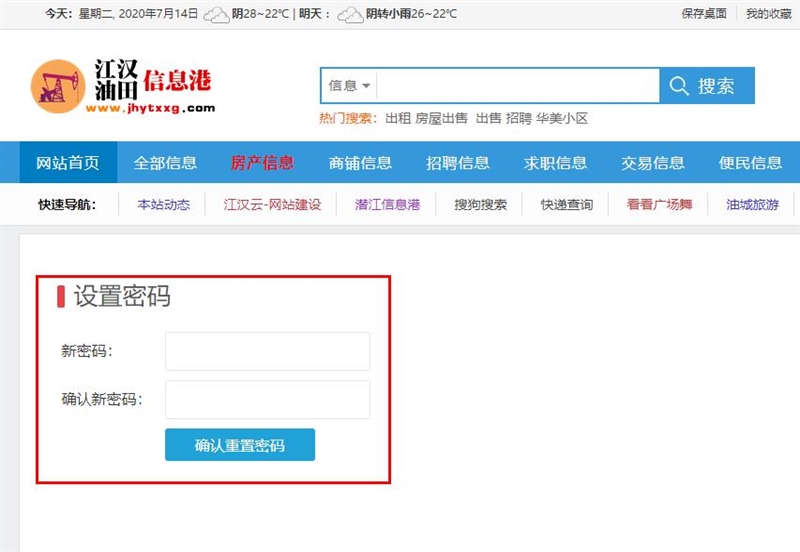
Task: Click tomorrow's weather cloud icon
Action: 349,14
